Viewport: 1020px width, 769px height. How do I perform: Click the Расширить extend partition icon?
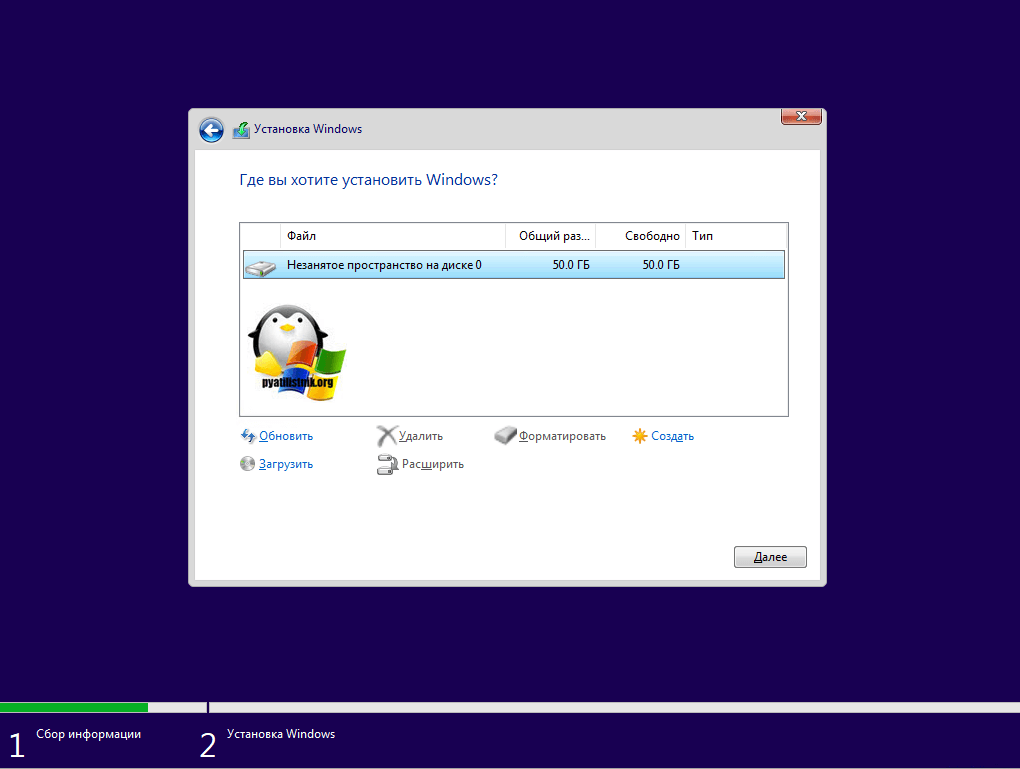coord(387,464)
